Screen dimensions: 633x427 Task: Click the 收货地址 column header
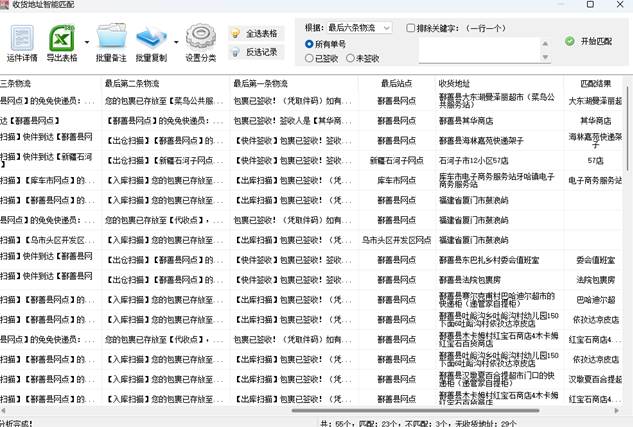click(499, 84)
